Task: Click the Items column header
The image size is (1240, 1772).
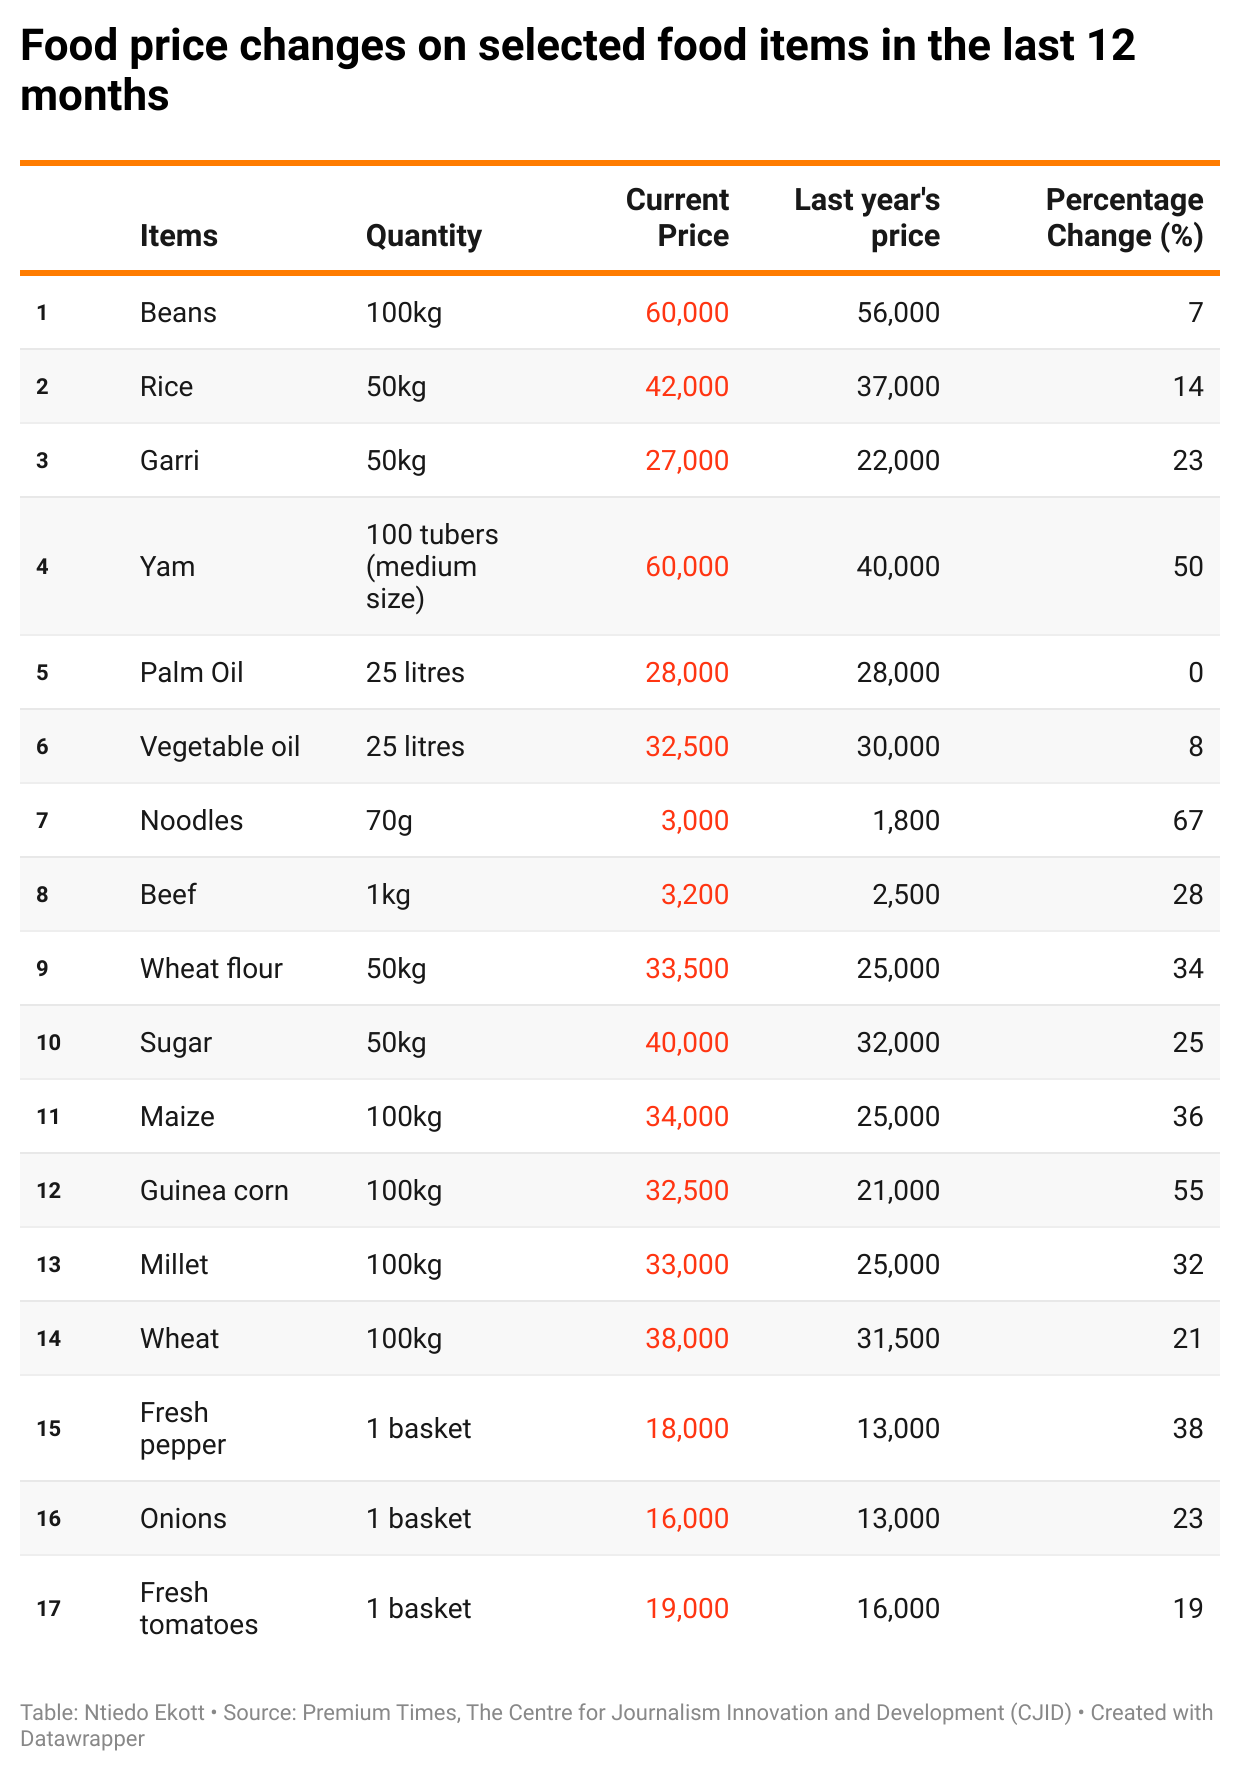Action: pos(178,236)
